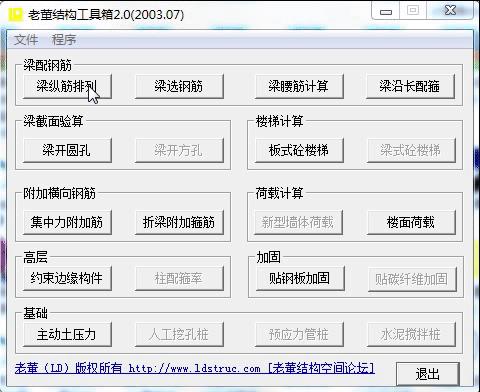Select the 约束边缘构件 button
This screenshot has height=392, width=480.
point(67,278)
